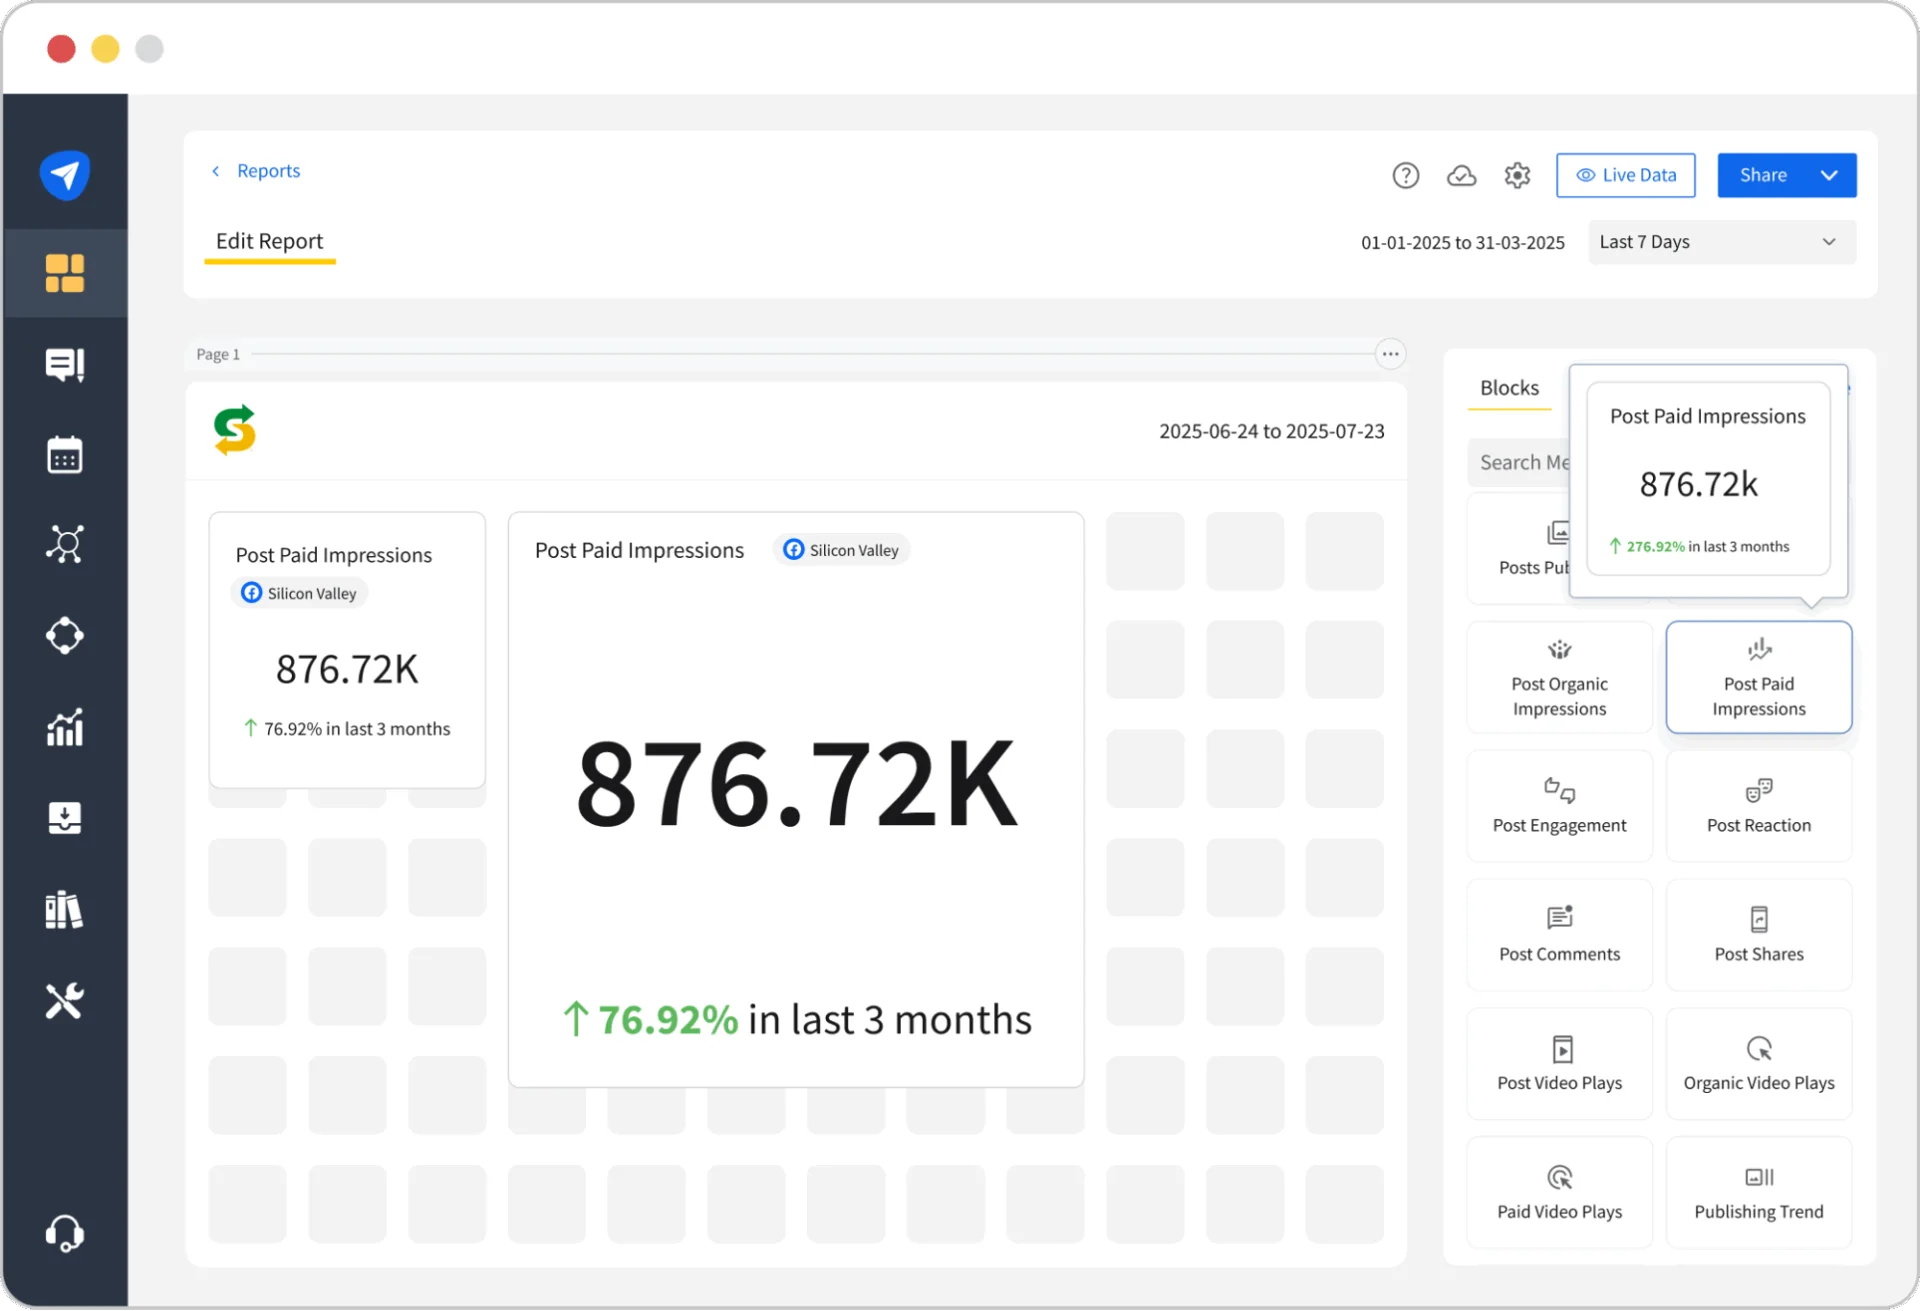
Task: Open the Page 1 options ellipsis menu
Action: click(1390, 353)
